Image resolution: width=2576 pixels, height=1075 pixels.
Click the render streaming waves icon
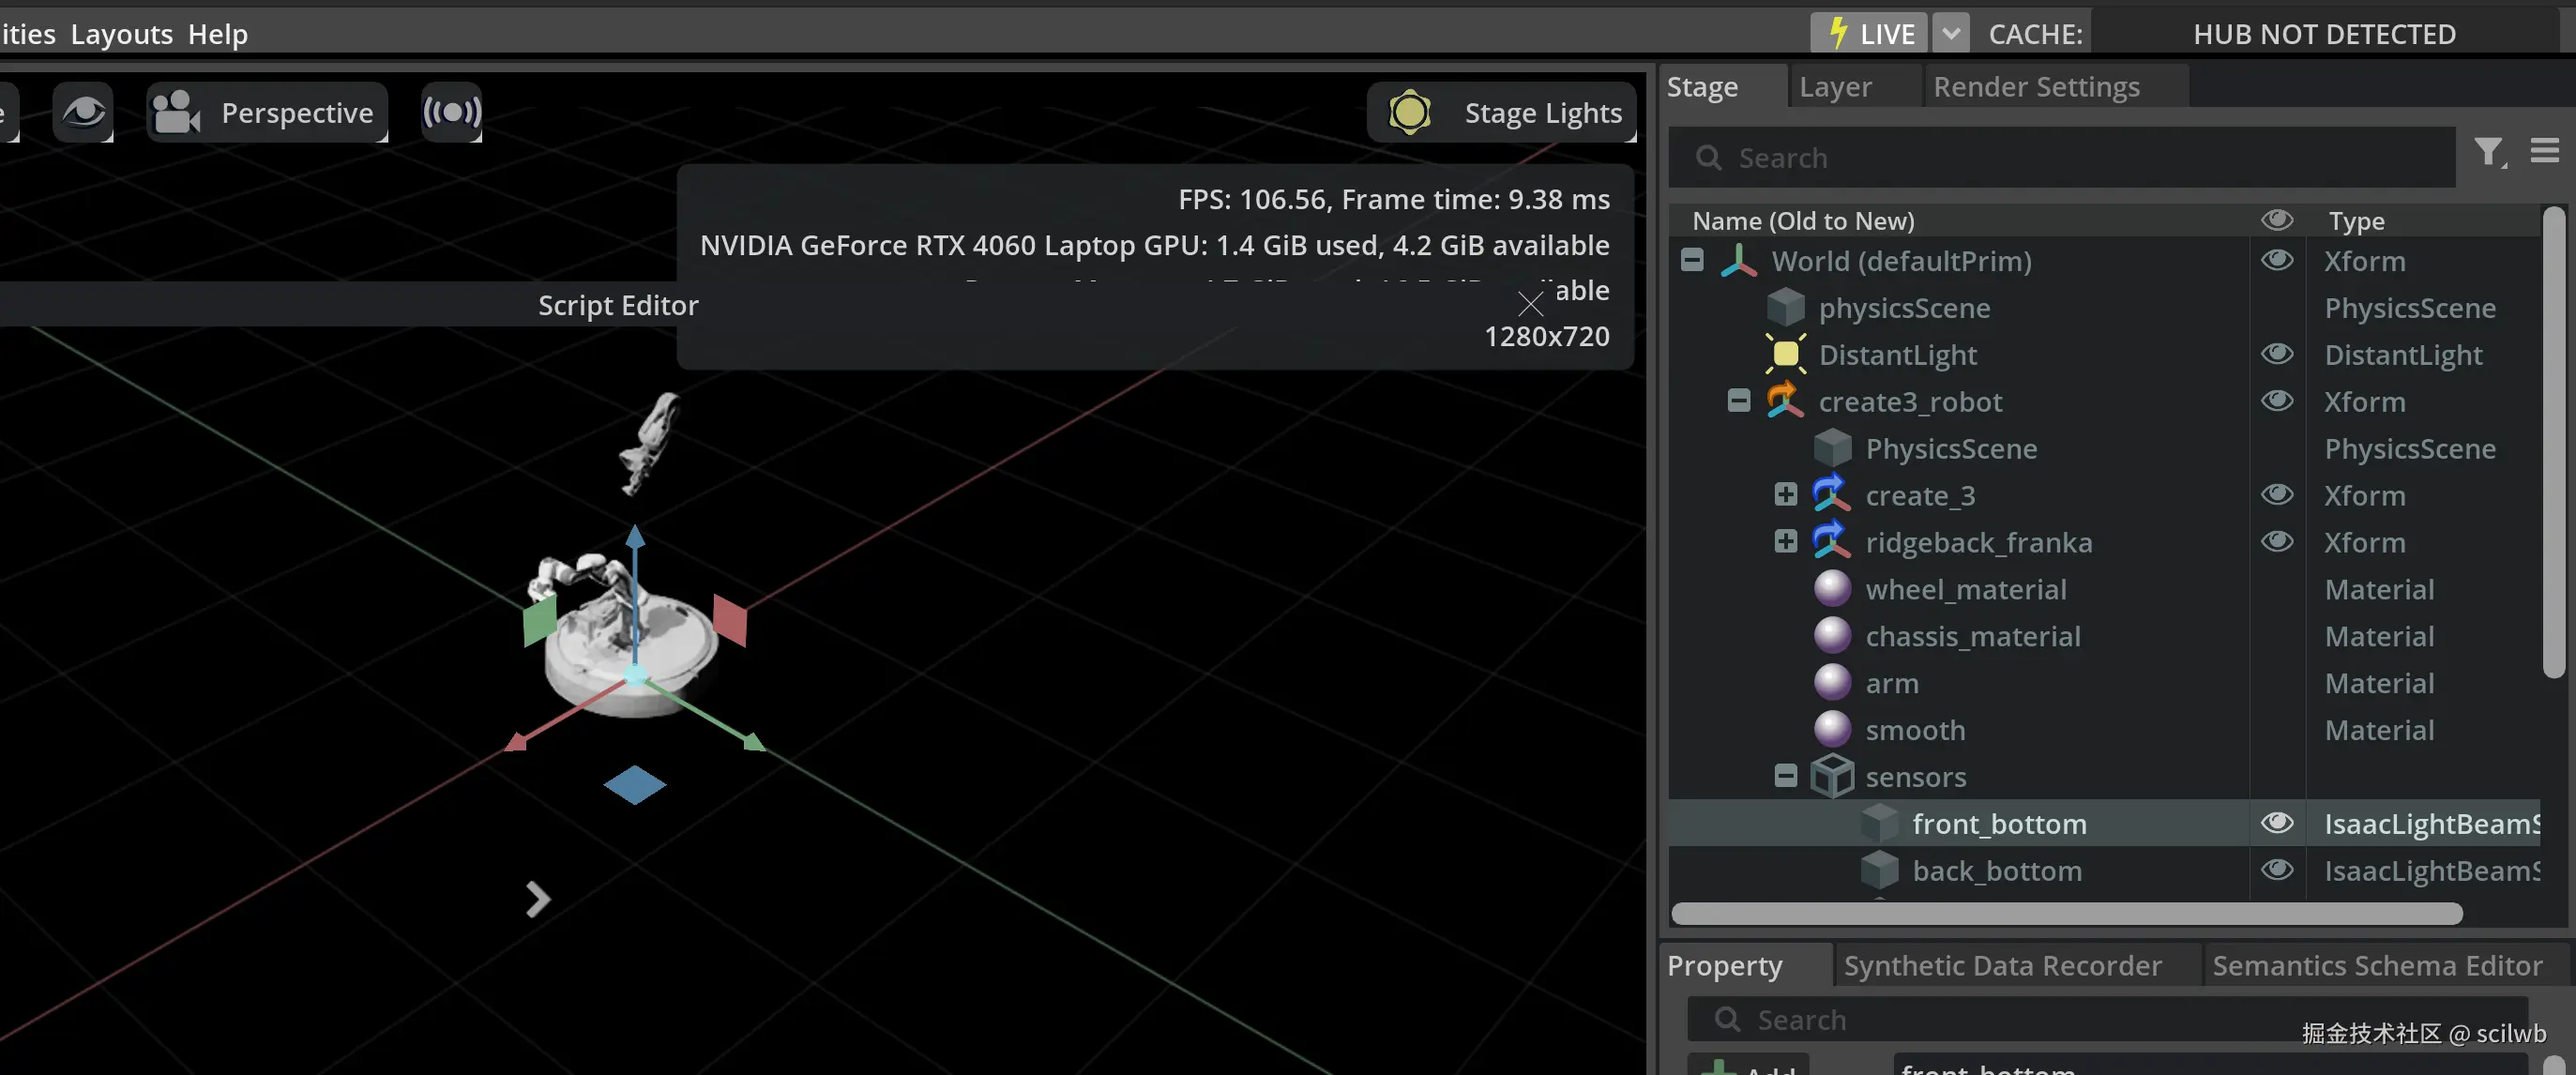(451, 112)
